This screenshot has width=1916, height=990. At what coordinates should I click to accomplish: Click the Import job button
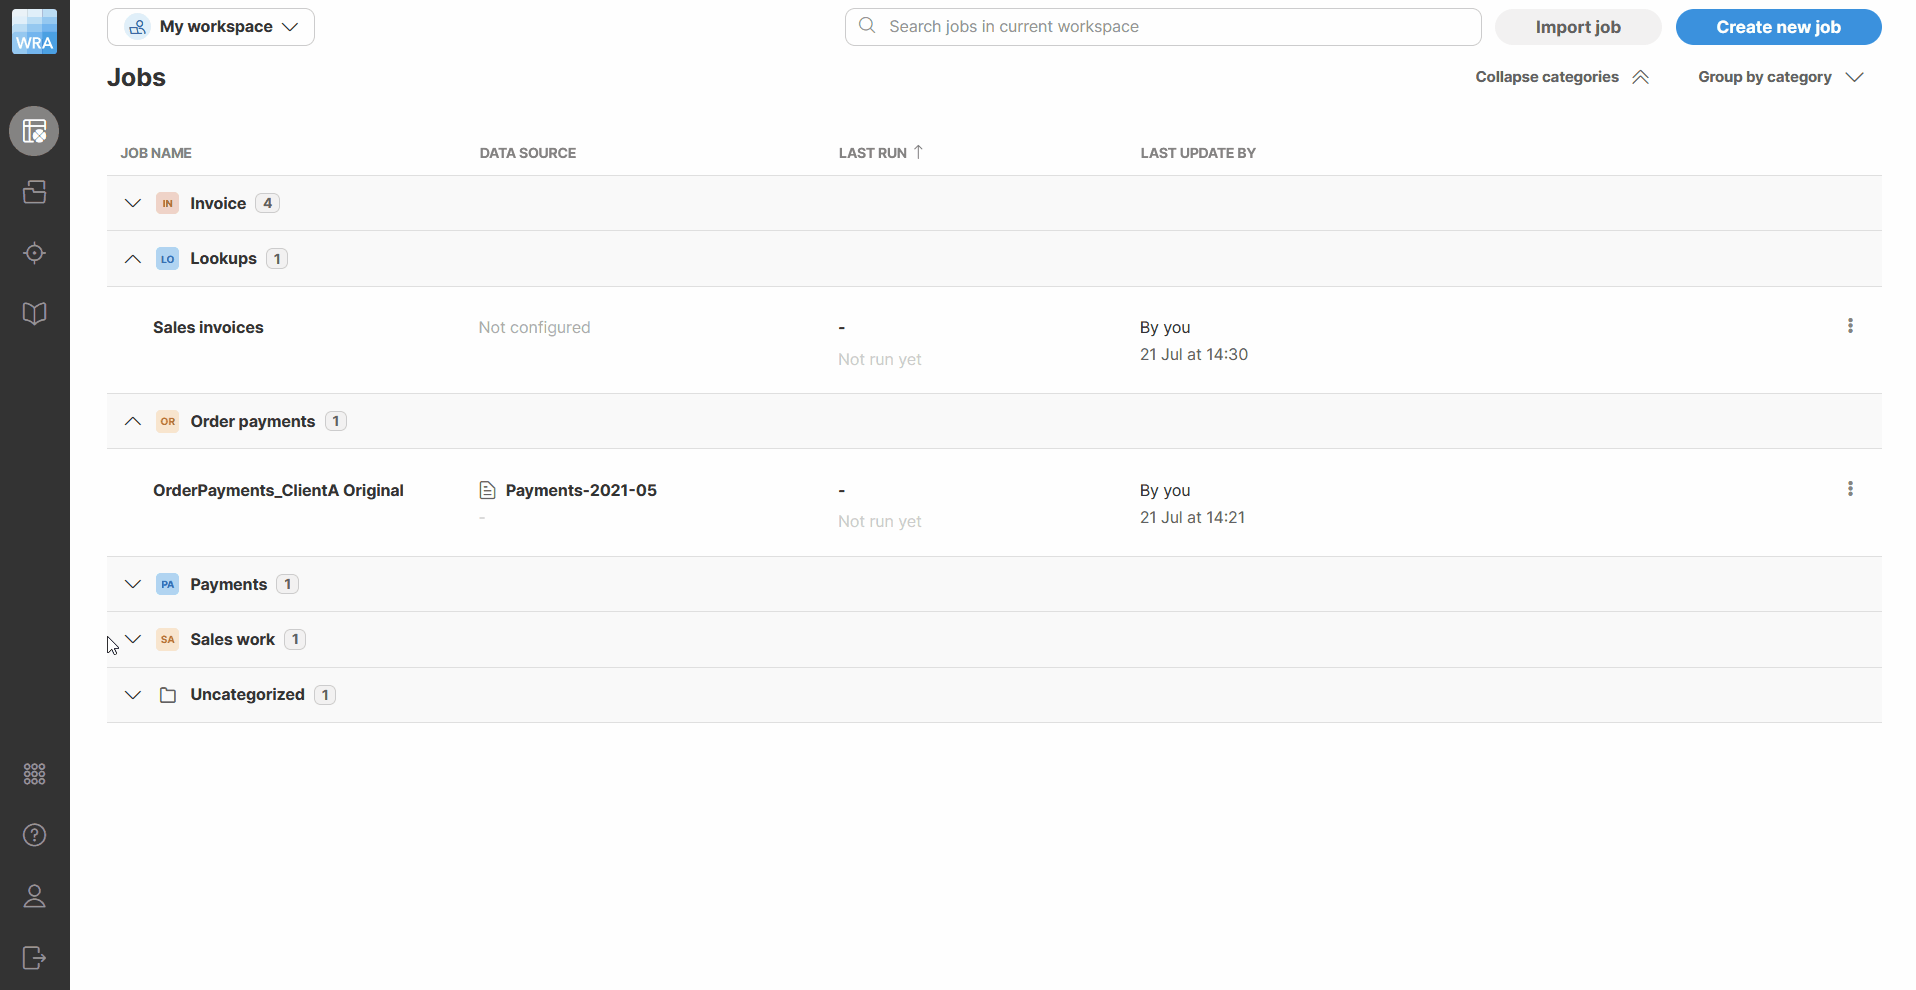pyautogui.click(x=1578, y=27)
